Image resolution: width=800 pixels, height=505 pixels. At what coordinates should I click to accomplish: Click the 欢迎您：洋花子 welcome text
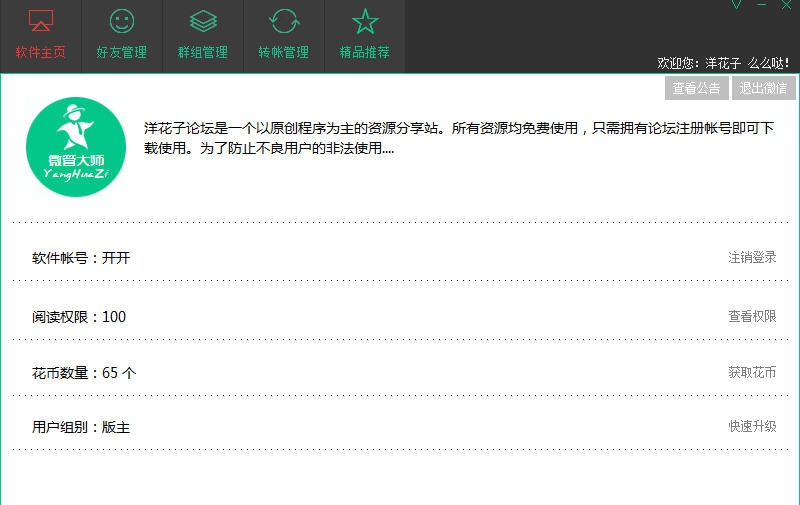coord(723,63)
